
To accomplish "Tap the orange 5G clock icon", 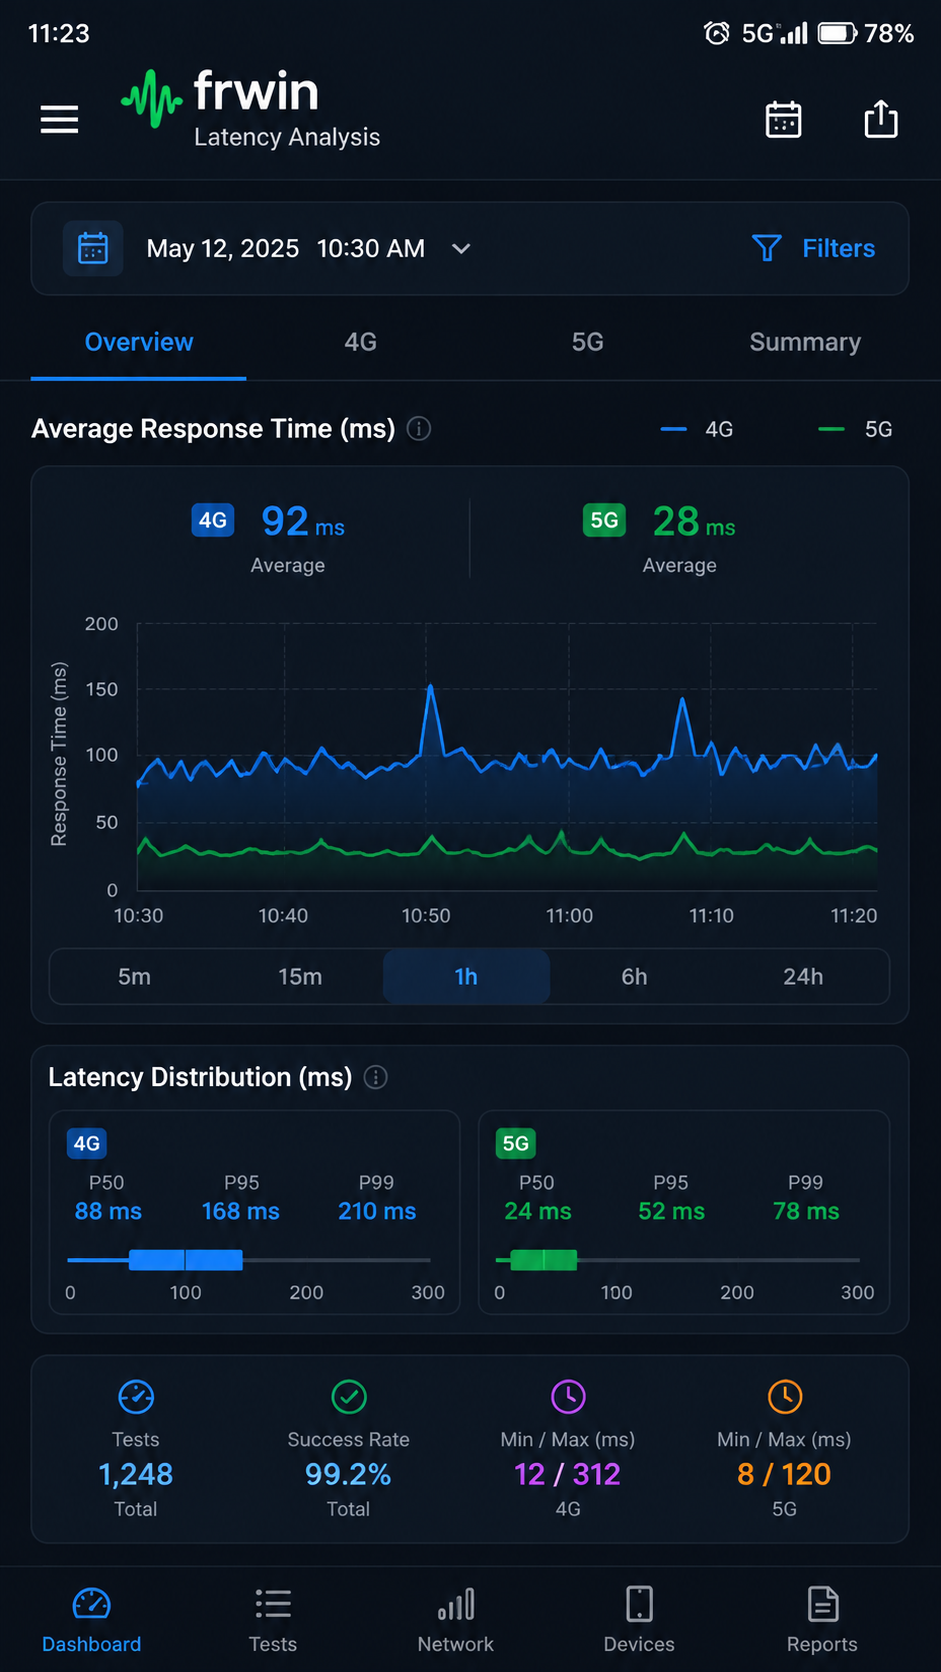I will click(785, 1397).
